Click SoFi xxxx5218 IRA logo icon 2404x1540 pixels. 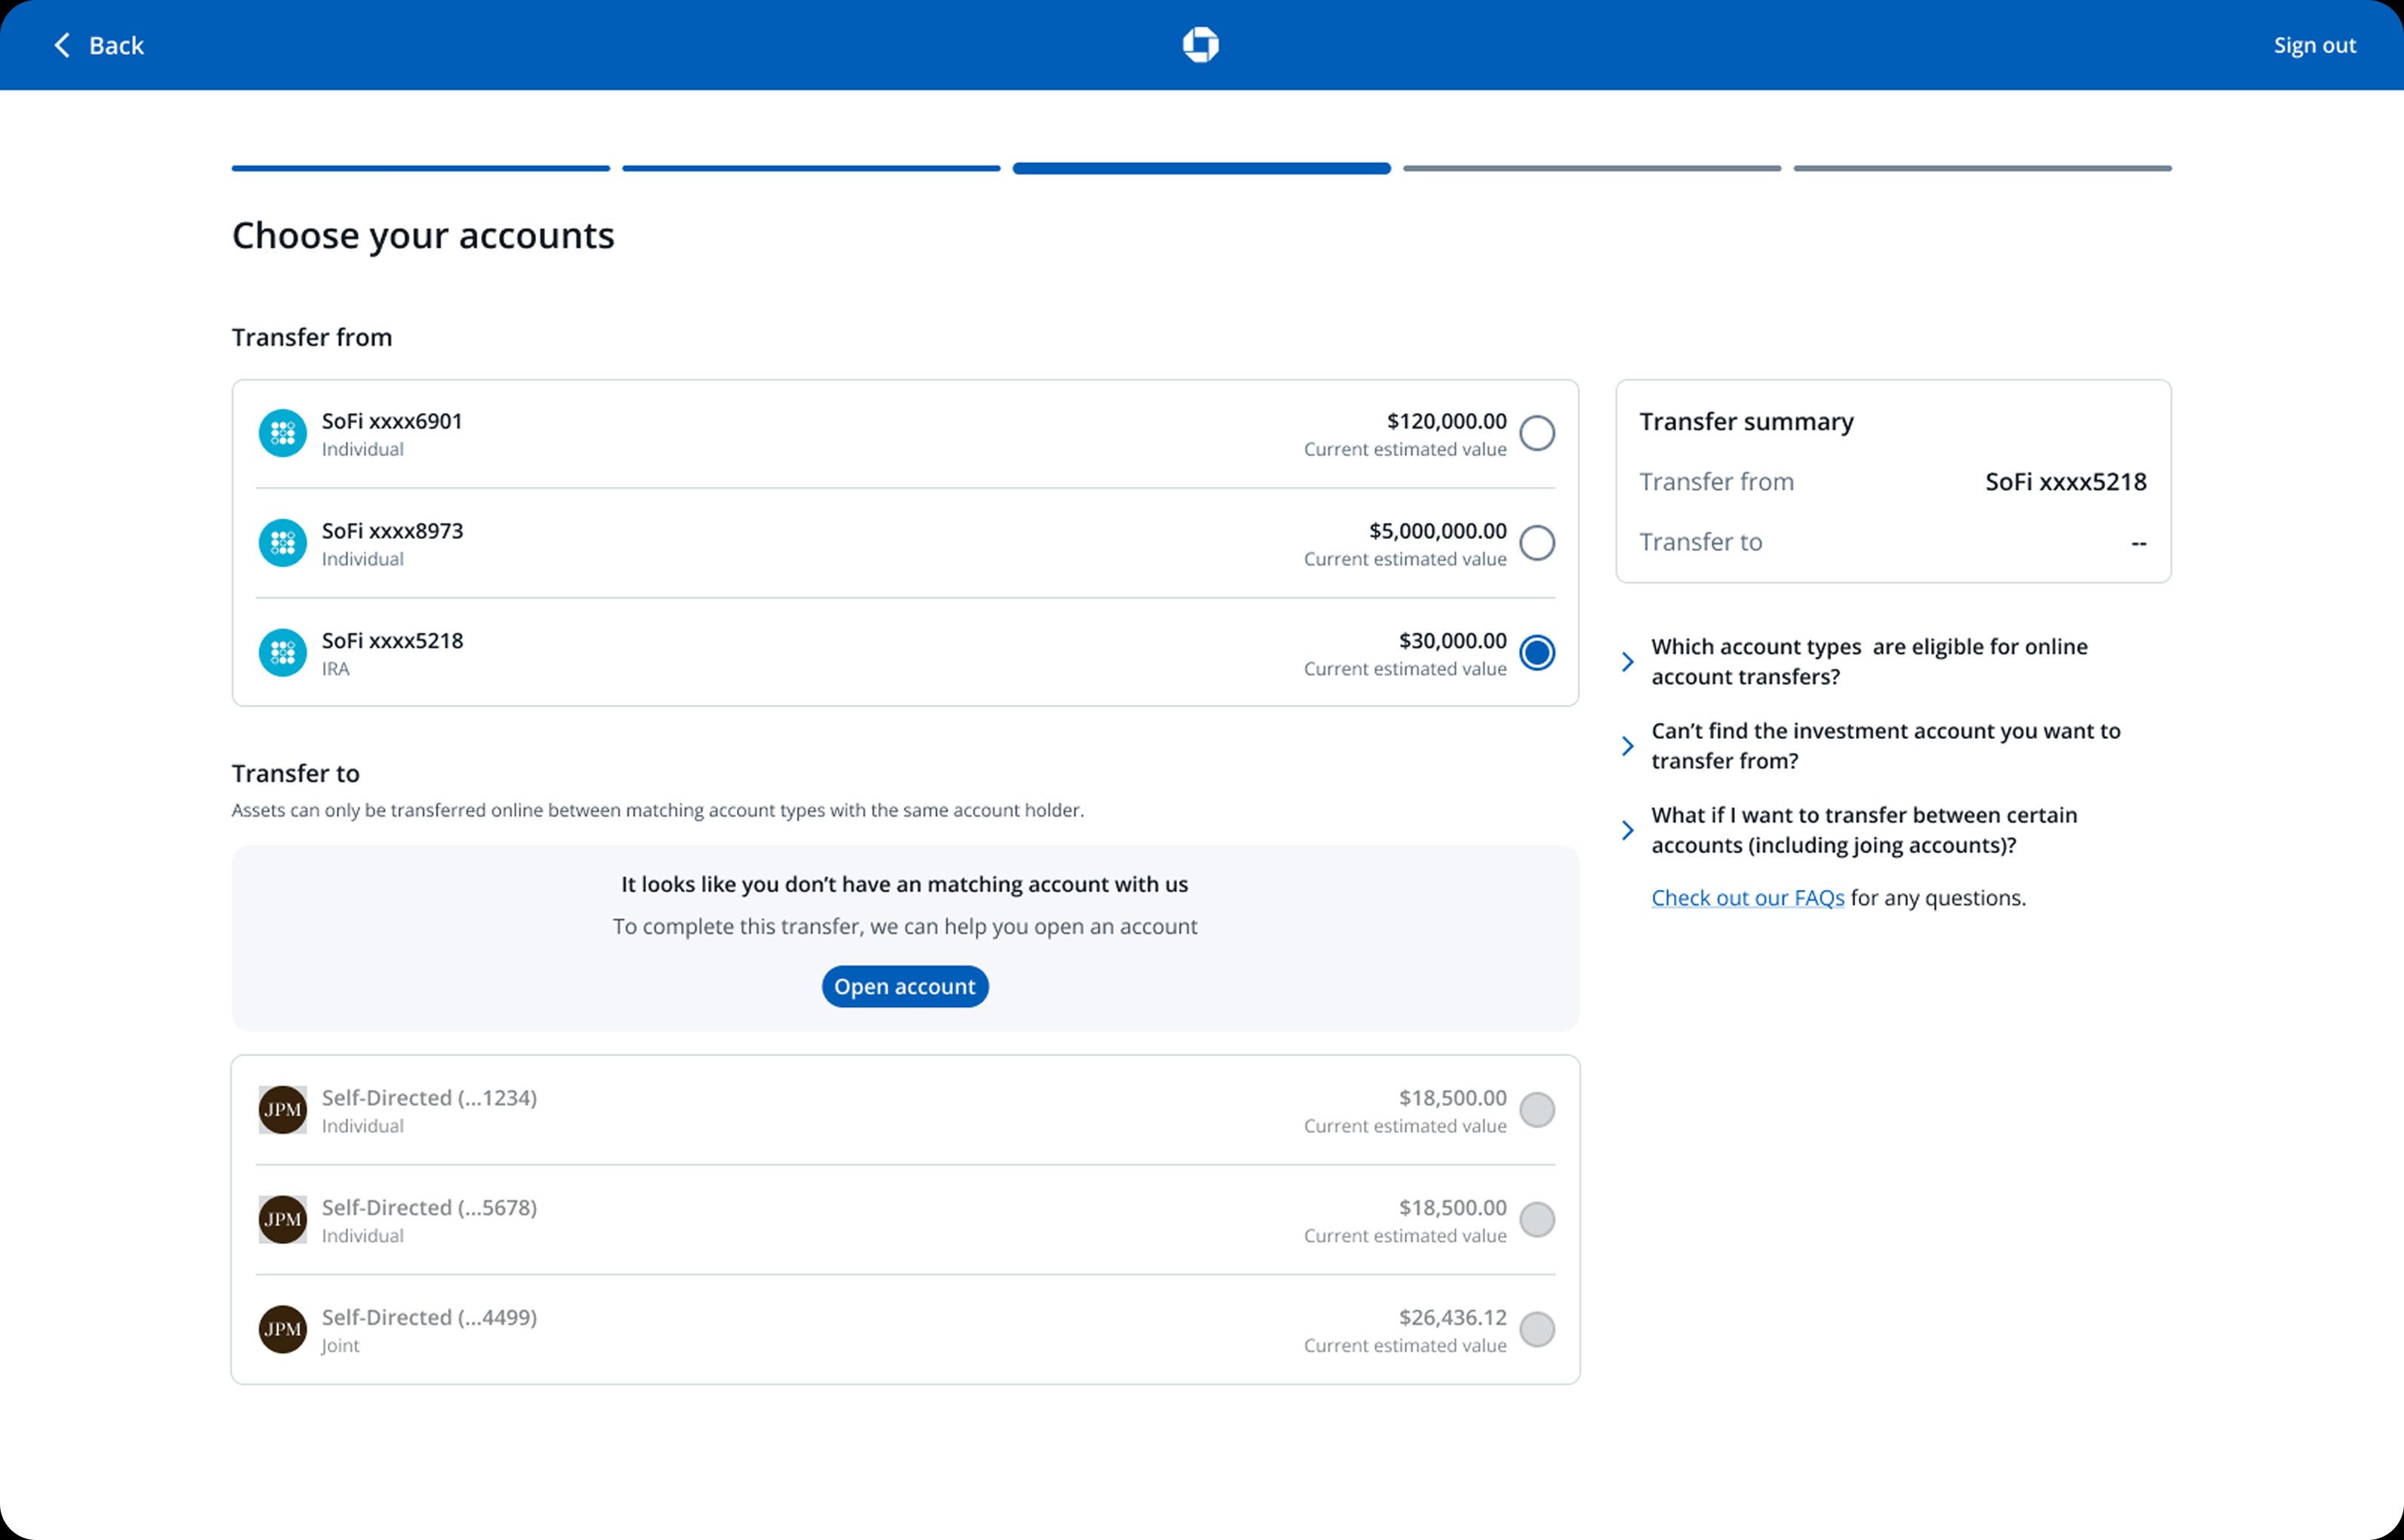click(283, 653)
